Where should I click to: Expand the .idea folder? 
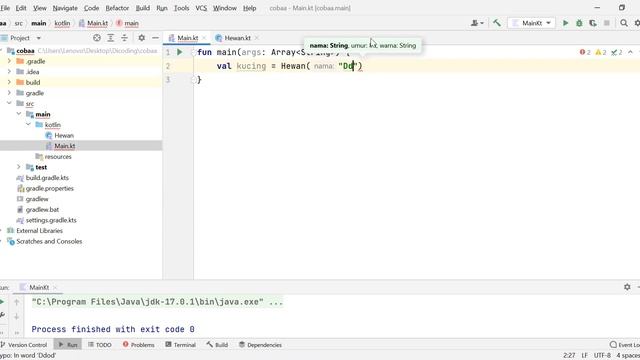tap(9, 72)
